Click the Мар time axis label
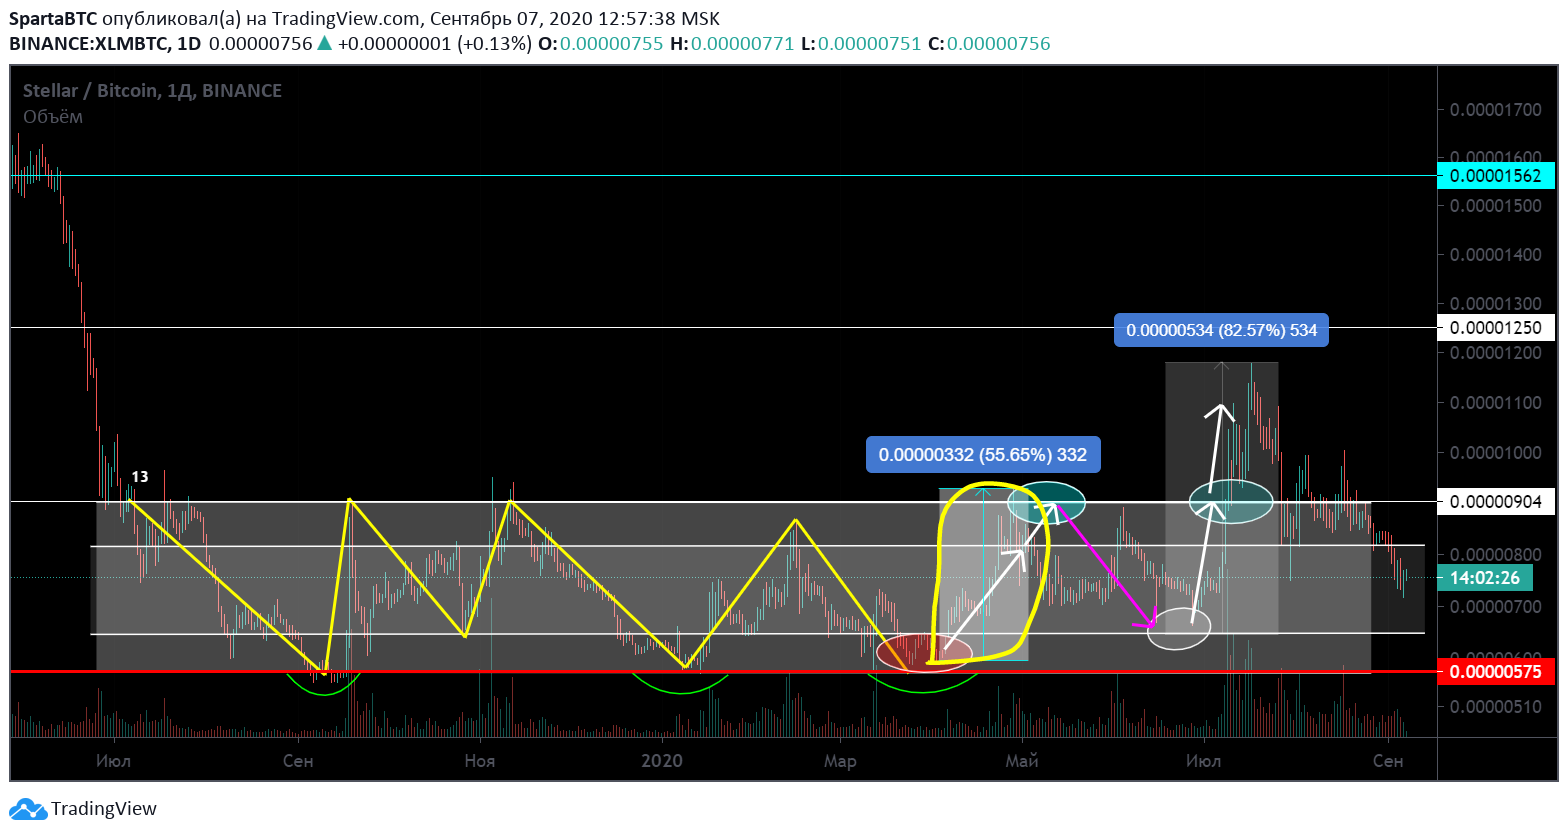The image size is (1568, 836). pos(840,761)
